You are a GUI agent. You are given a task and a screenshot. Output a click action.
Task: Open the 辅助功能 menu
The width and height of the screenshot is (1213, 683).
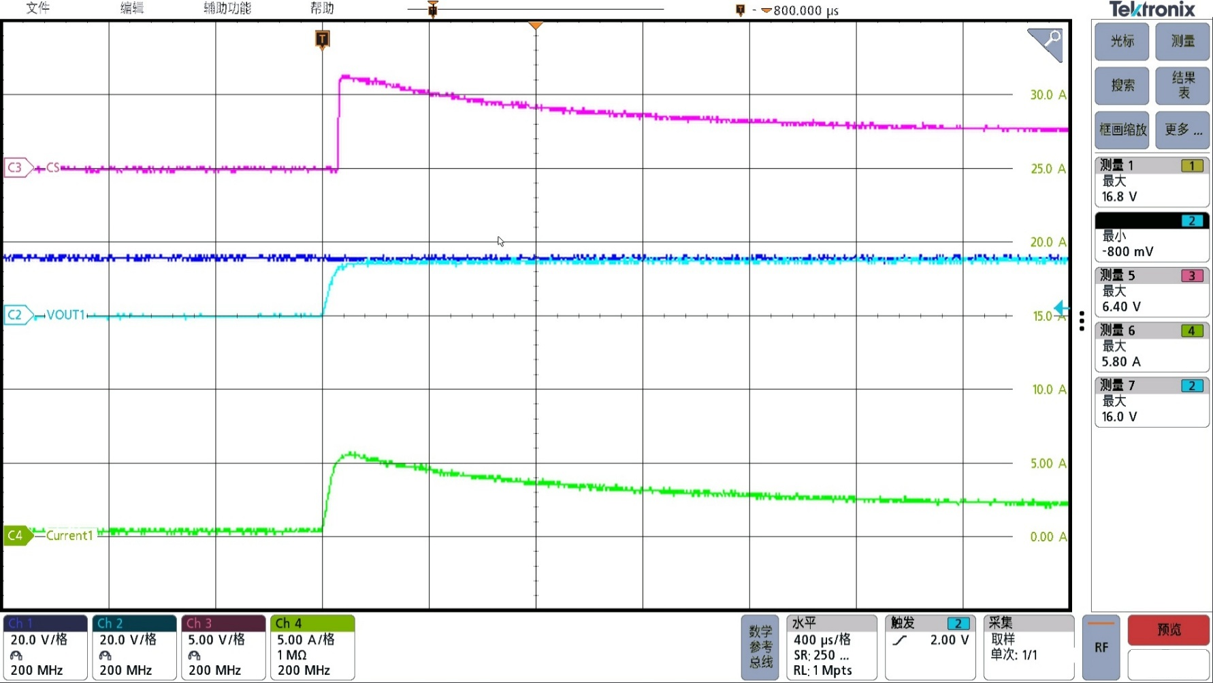(x=227, y=8)
